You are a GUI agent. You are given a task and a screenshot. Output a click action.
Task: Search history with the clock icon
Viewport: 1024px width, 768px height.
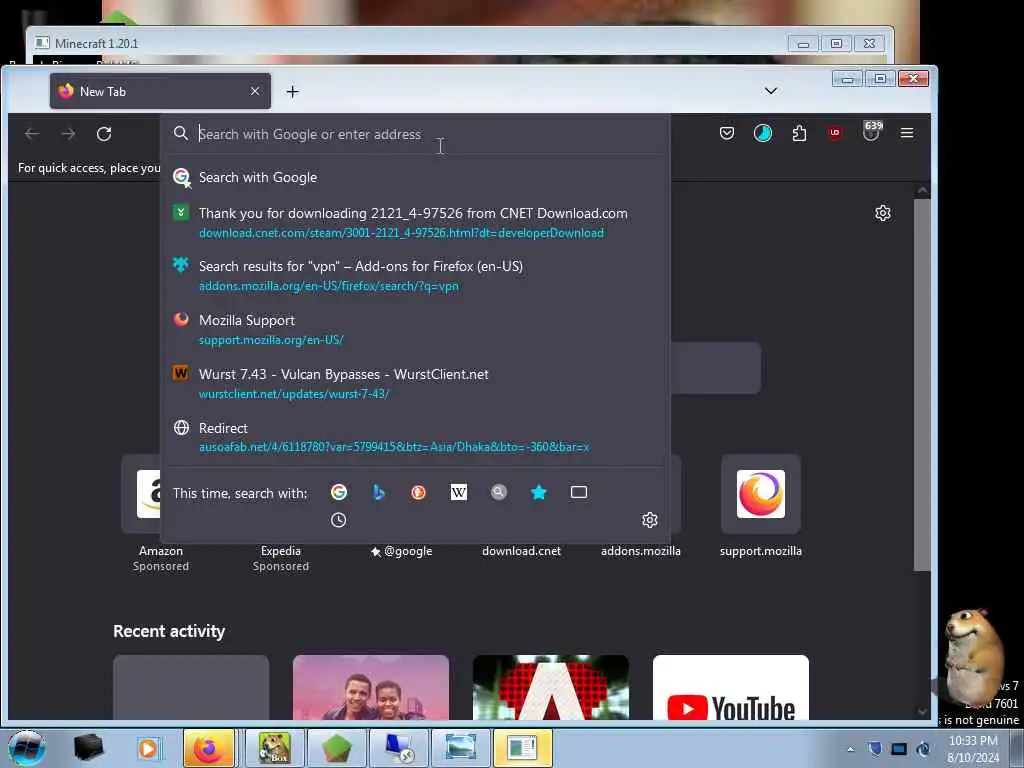coord(338,520)
